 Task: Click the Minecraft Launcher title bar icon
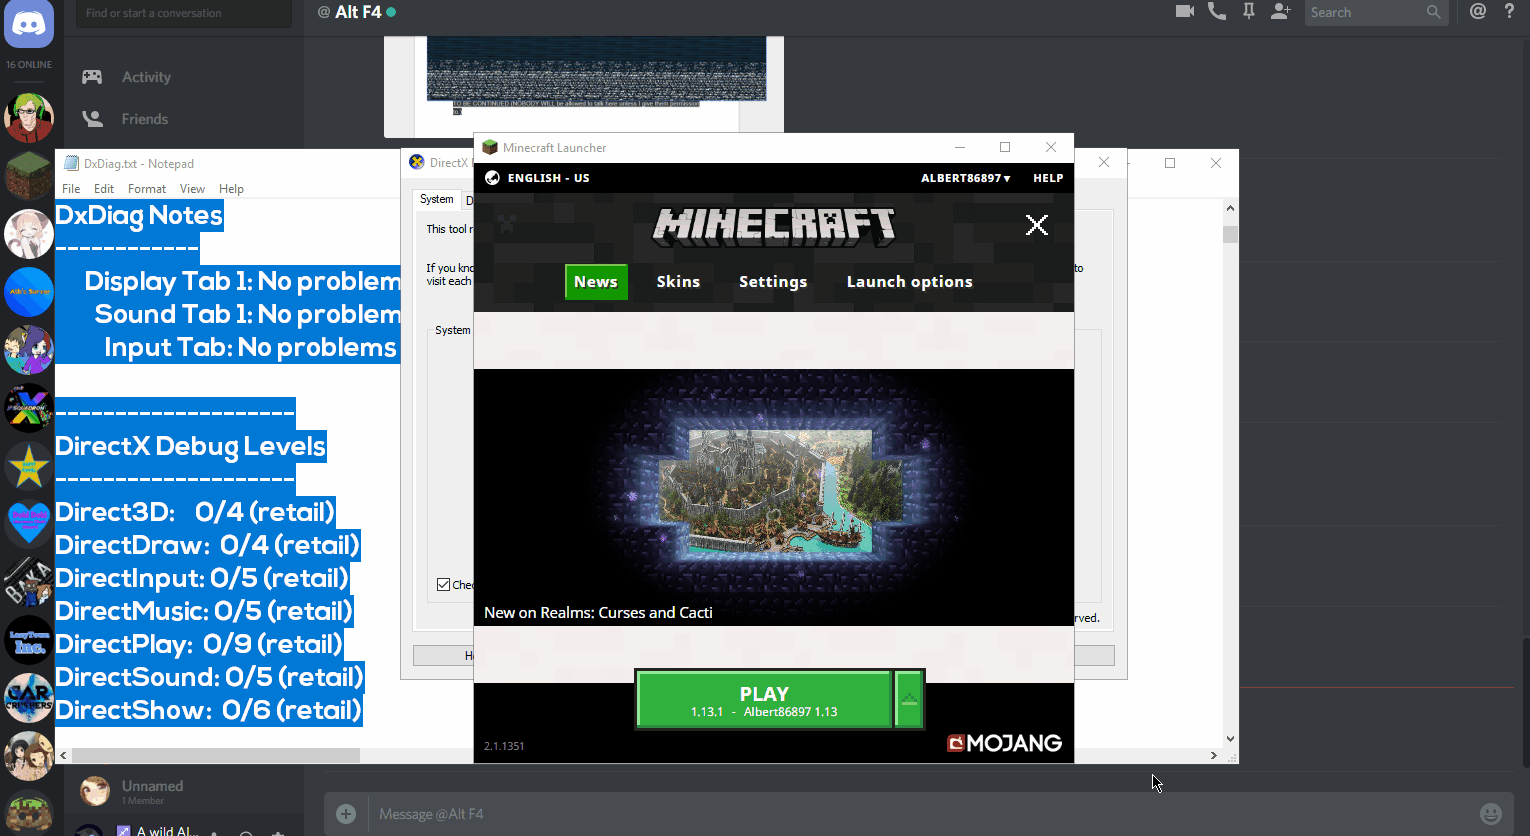pyautogui.click(x=490, y=147)
